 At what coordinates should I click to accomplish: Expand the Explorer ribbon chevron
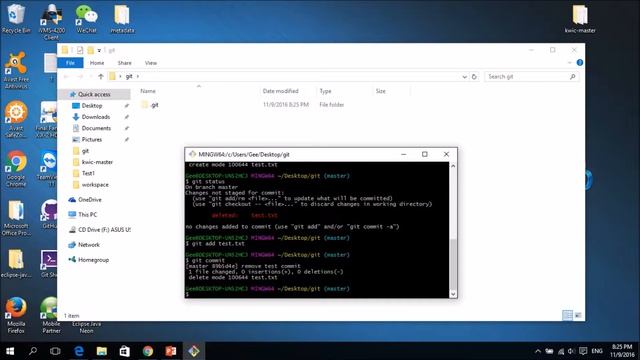[569, 63]
